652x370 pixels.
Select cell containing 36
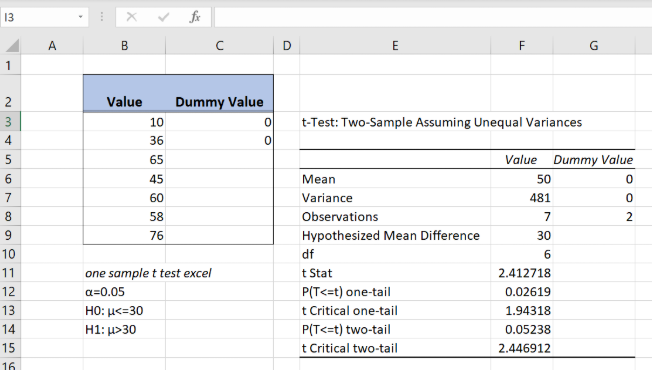click(124, 141)
